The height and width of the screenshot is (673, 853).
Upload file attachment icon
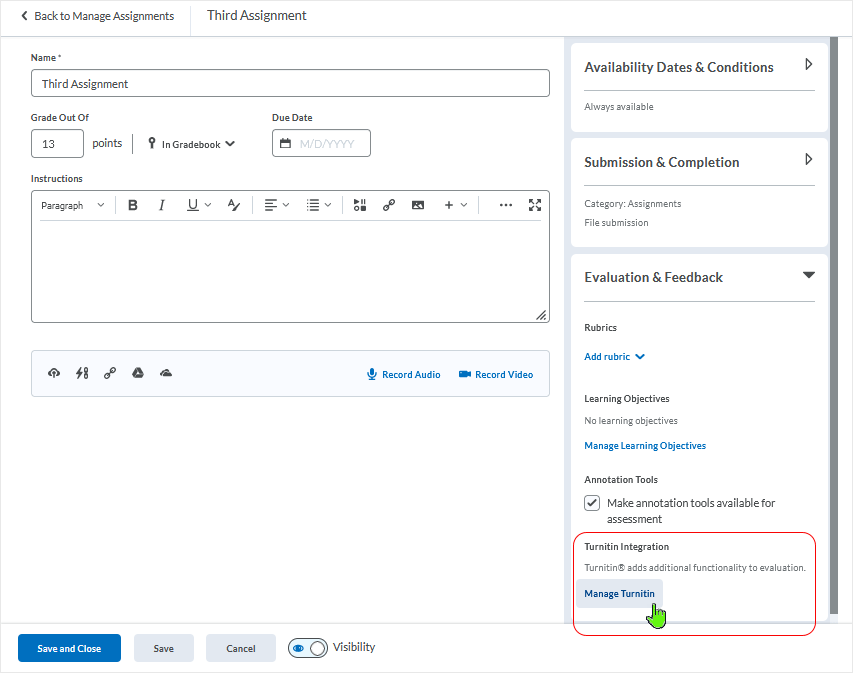click(x=54, y=373)
